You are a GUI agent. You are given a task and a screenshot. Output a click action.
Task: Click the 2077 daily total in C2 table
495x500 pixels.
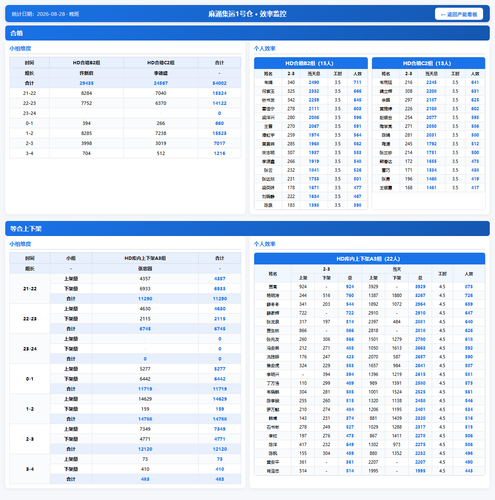tap(431, 117)
